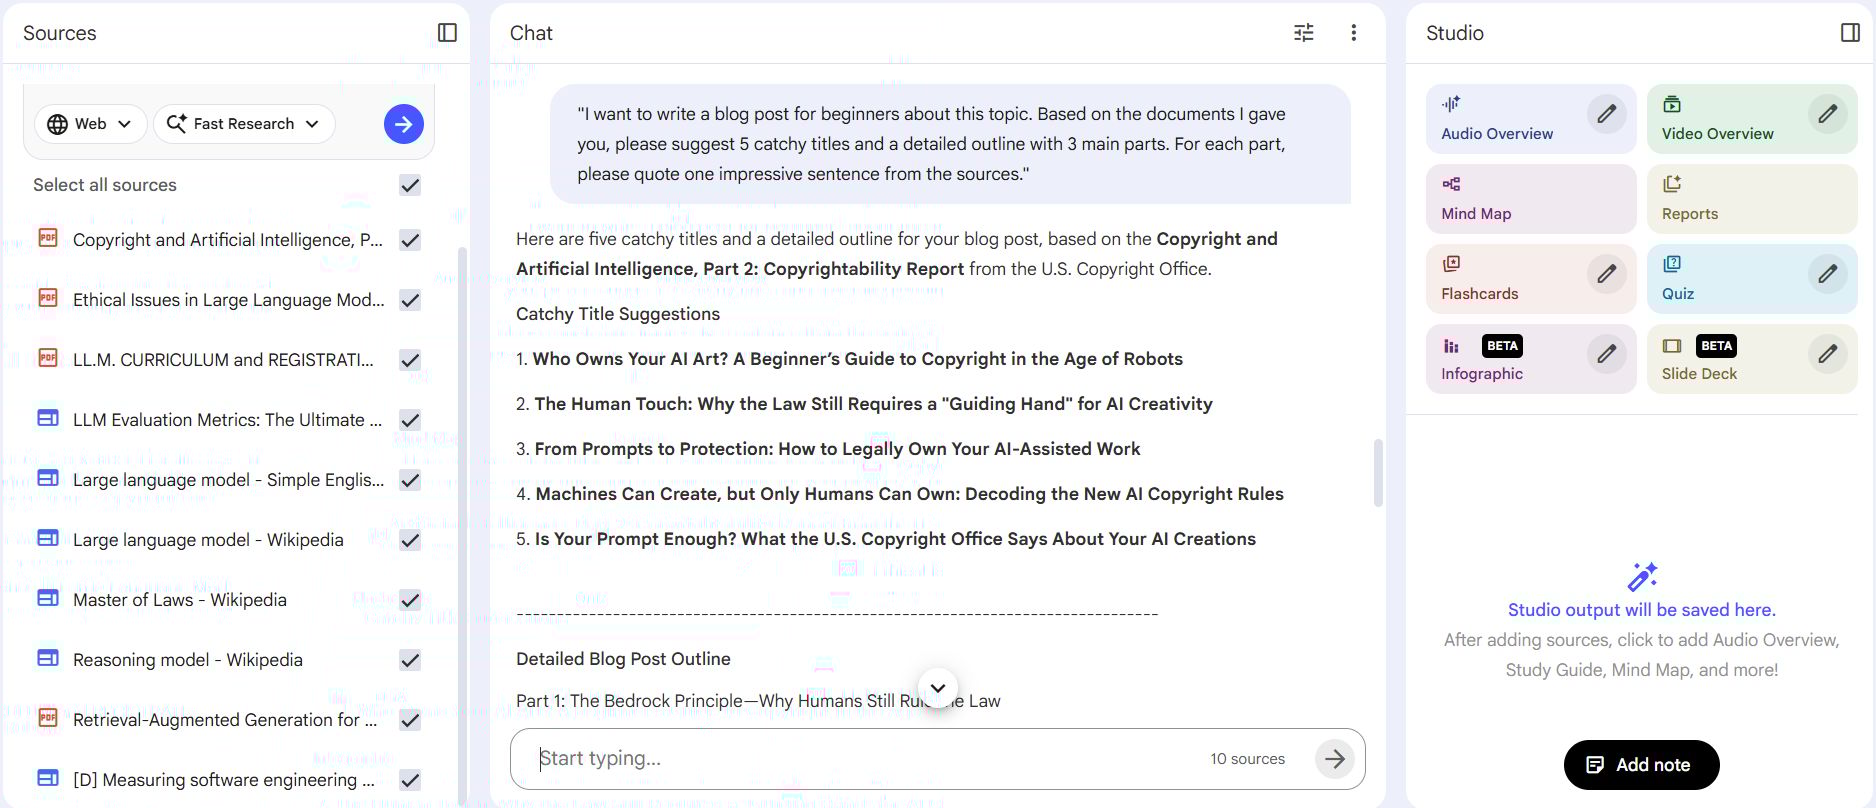Click PDF icon for Copyright and Artificial Intelligence
The width and height of the screenshot is (1876, 808).
pyautogui.click(x=48, y=238)
